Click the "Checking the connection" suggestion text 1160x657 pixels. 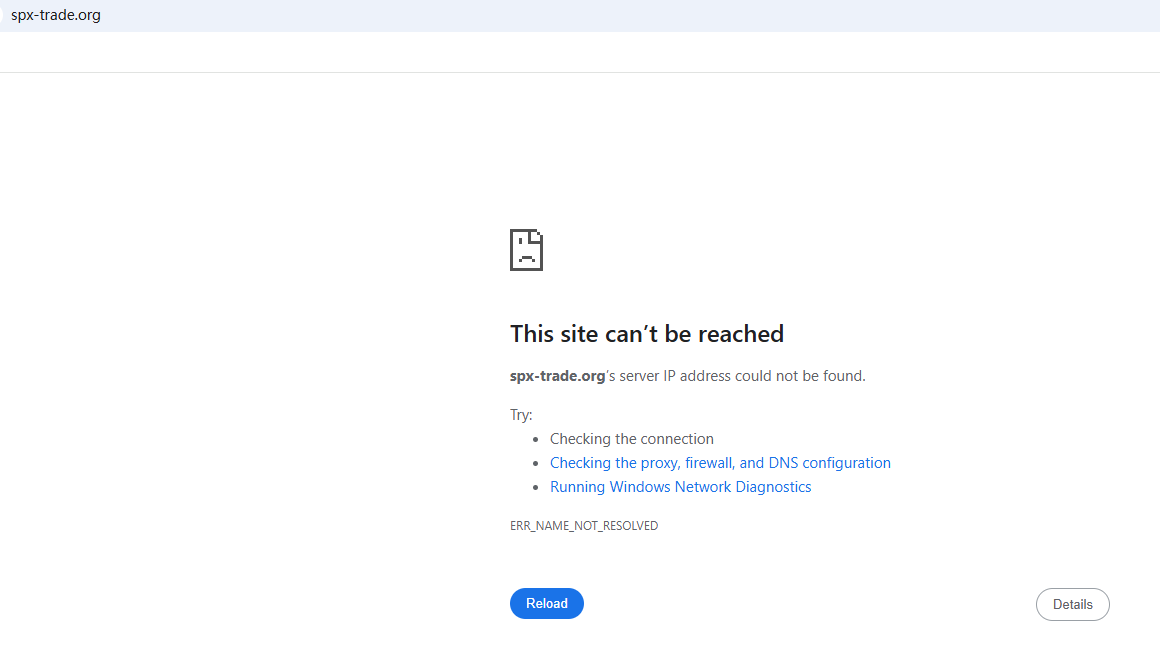631,439
